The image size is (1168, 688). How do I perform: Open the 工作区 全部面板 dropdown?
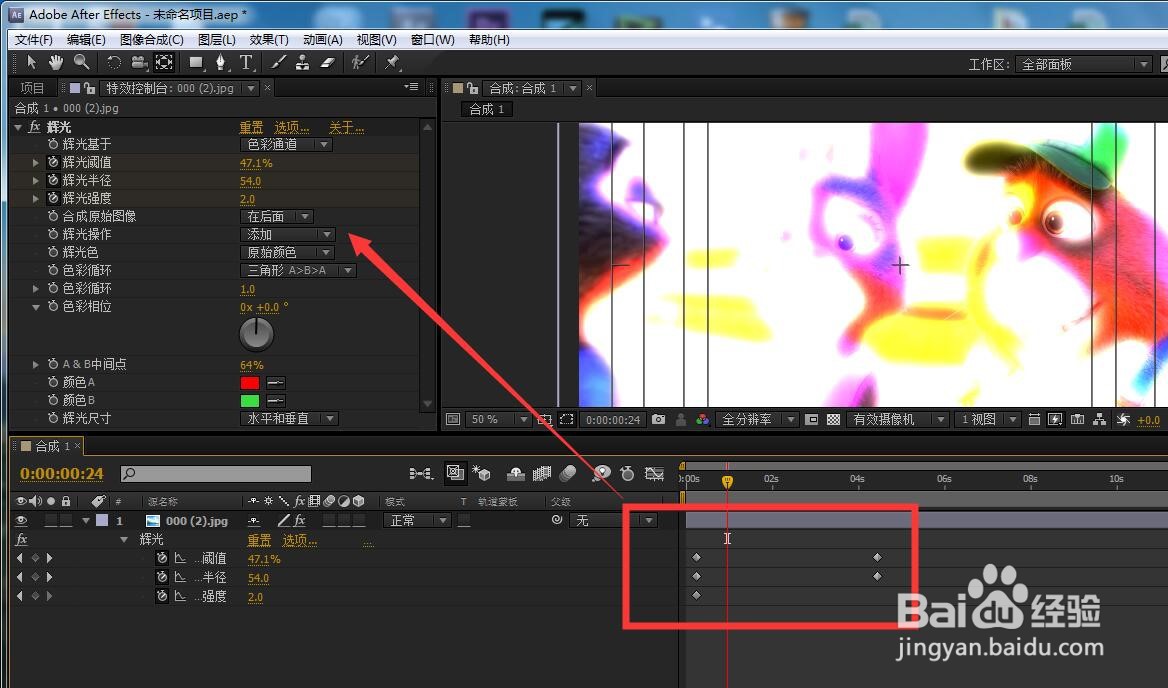(1085, 65)
